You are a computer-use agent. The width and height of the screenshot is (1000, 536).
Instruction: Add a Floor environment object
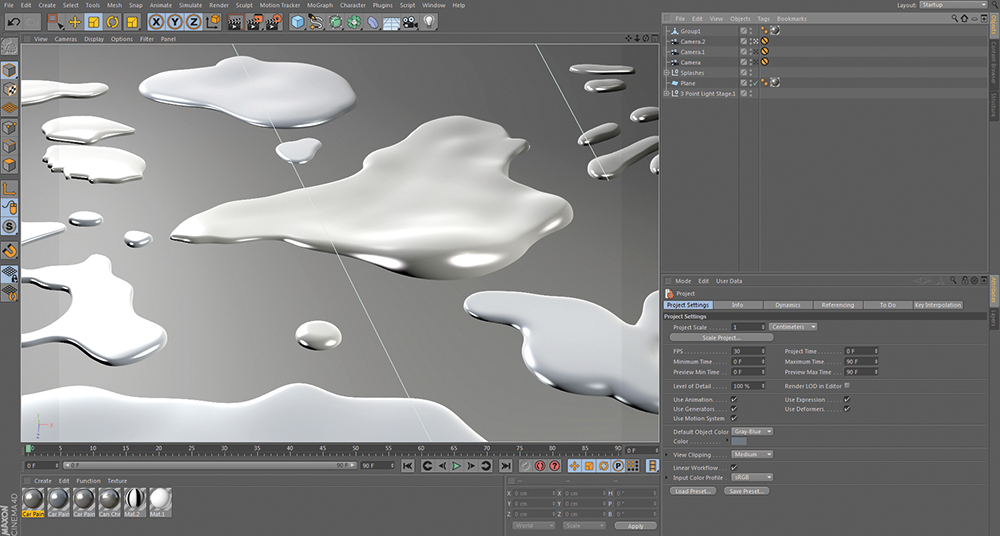391,22
